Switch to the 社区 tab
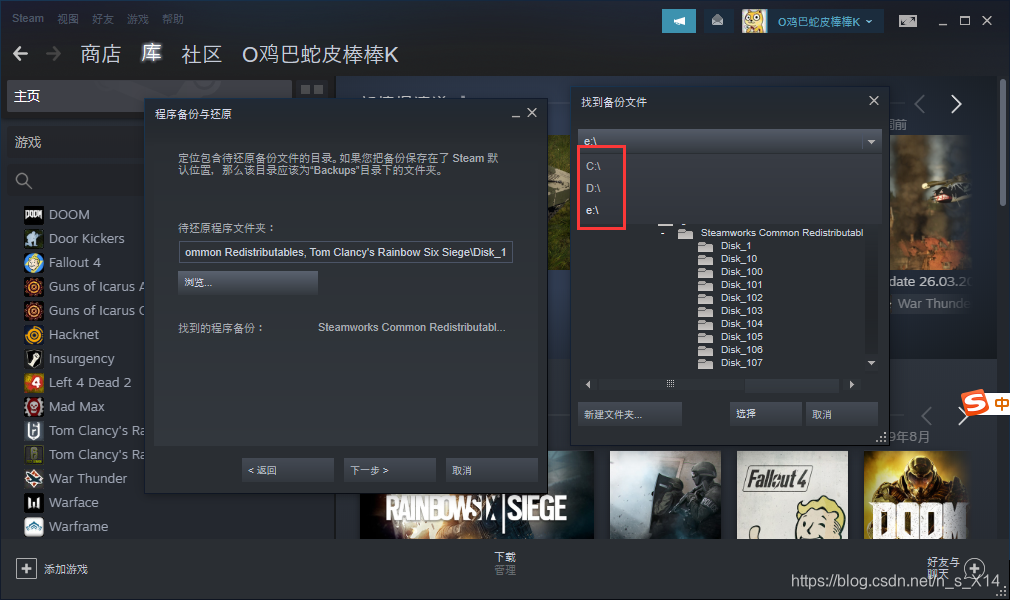The width and height of the screenshot is (1010, 600). [x=202, y=54]
